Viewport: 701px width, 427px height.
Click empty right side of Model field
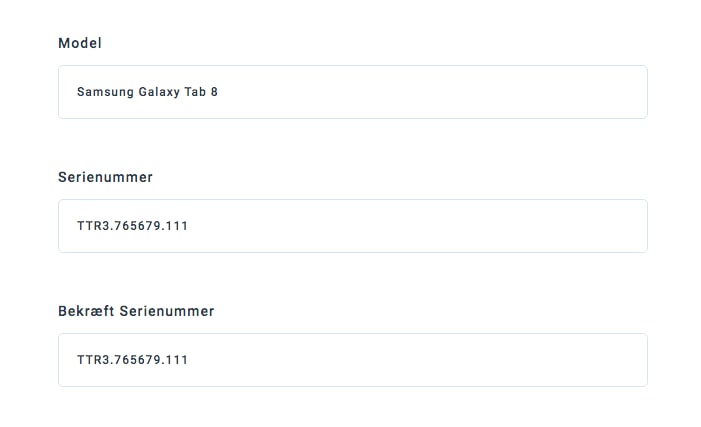click(500, 92)
